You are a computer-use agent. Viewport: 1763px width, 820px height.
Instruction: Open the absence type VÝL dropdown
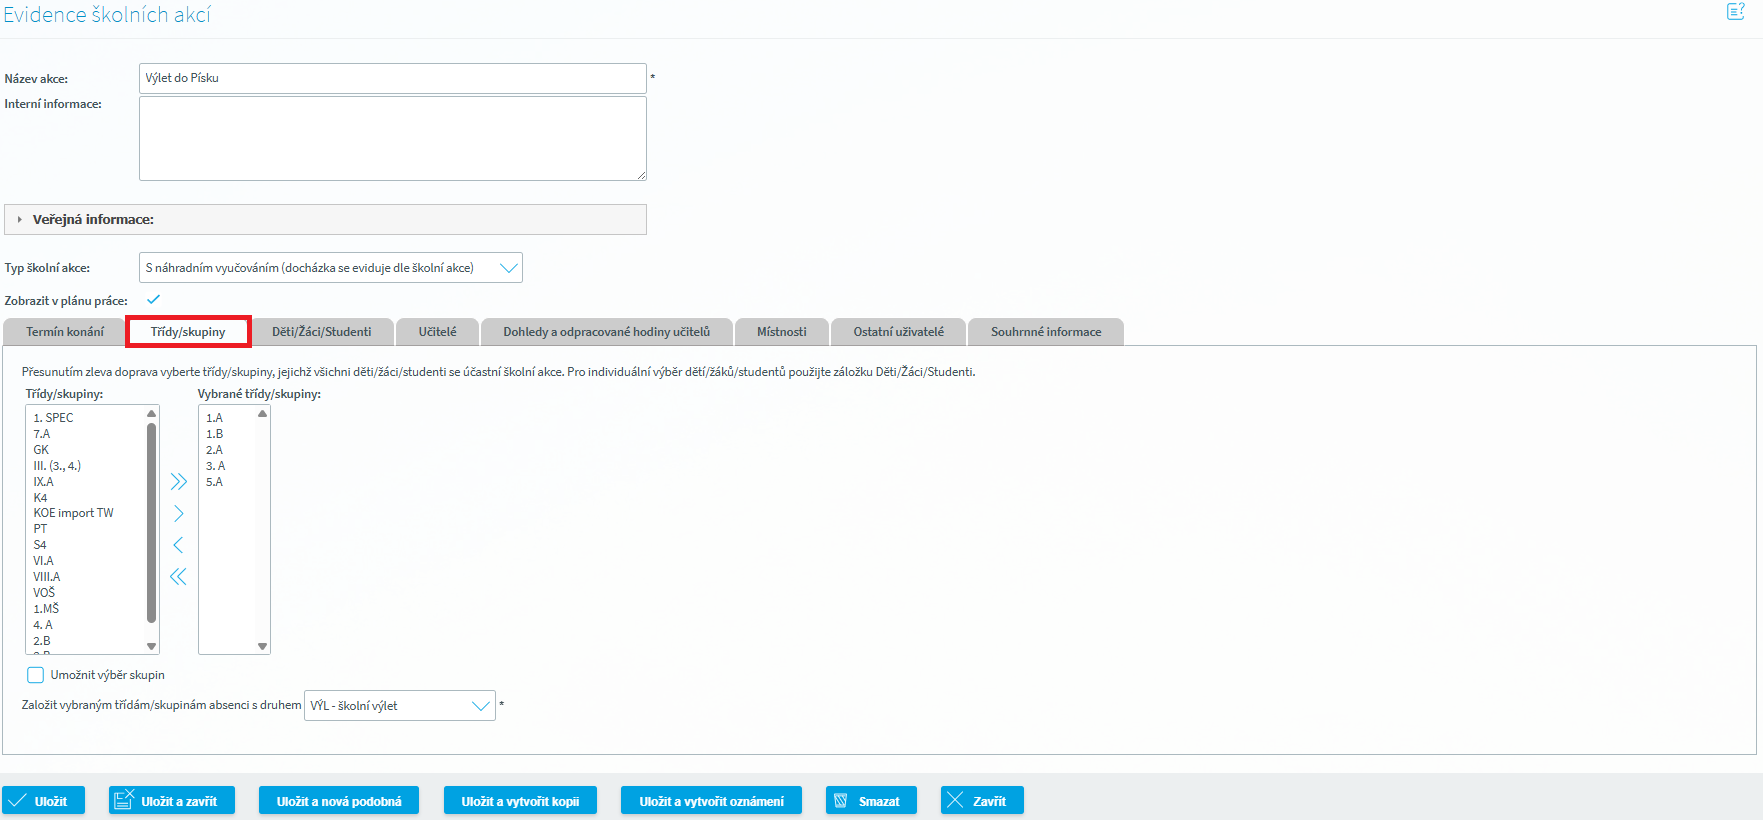pyautogui.click(x=399, y=706)
